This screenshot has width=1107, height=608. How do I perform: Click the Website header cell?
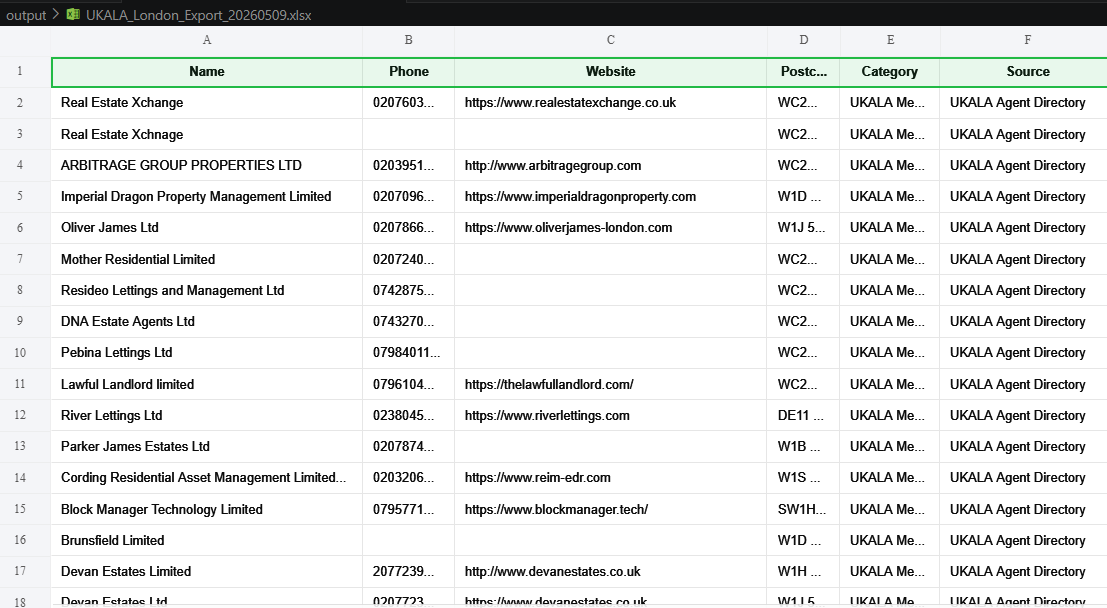click(611, 72)
